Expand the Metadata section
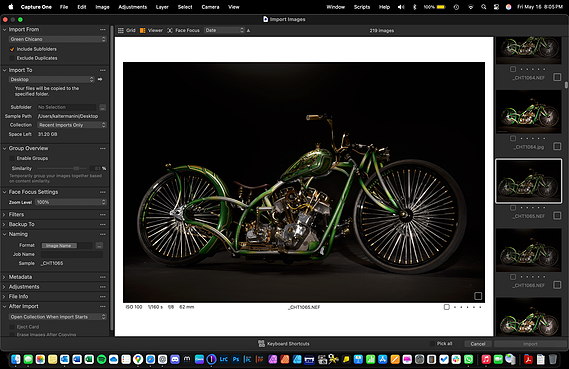This screenshot has height=369, width=569. pyautogui.click(x=4, y=277)
